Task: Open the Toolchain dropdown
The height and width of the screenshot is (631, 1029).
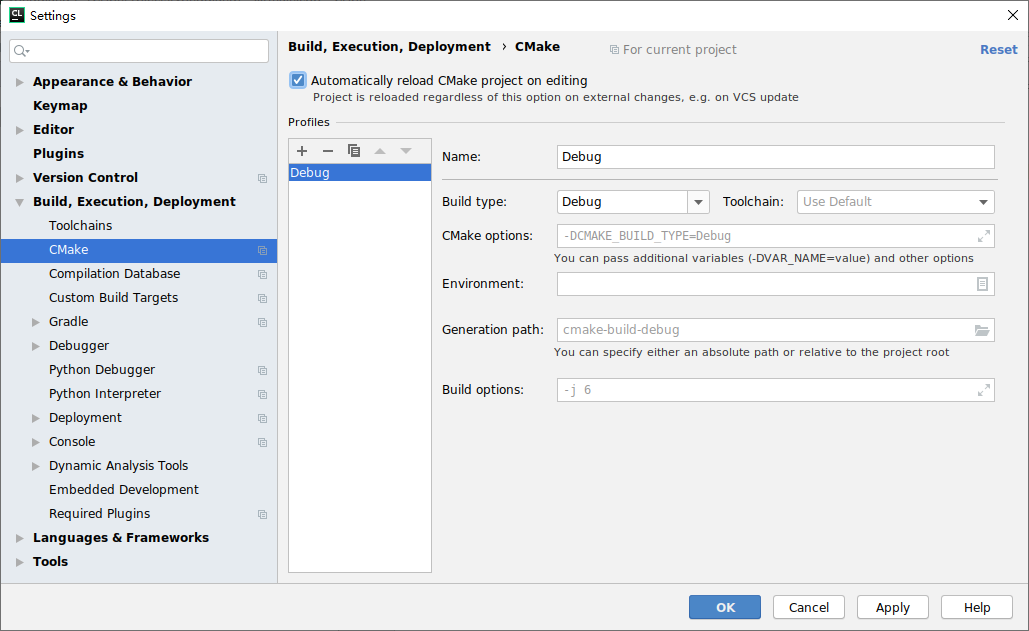Action: 983,201
